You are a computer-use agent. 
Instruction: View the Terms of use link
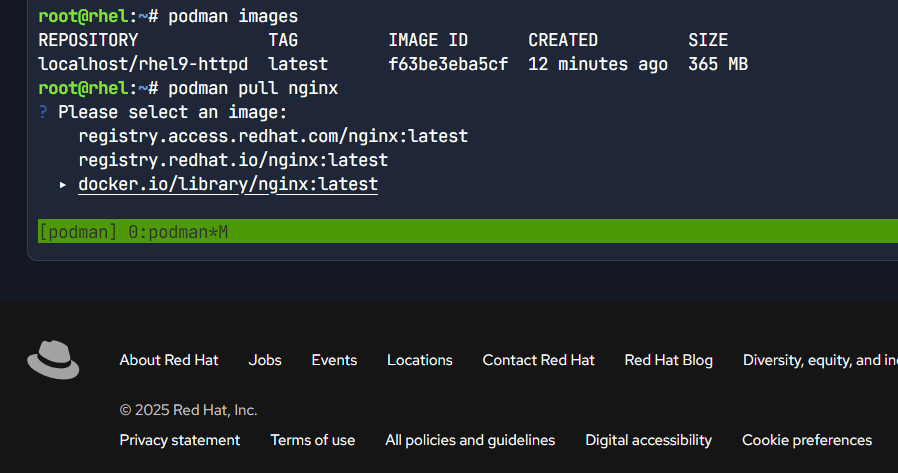(313, 440)
